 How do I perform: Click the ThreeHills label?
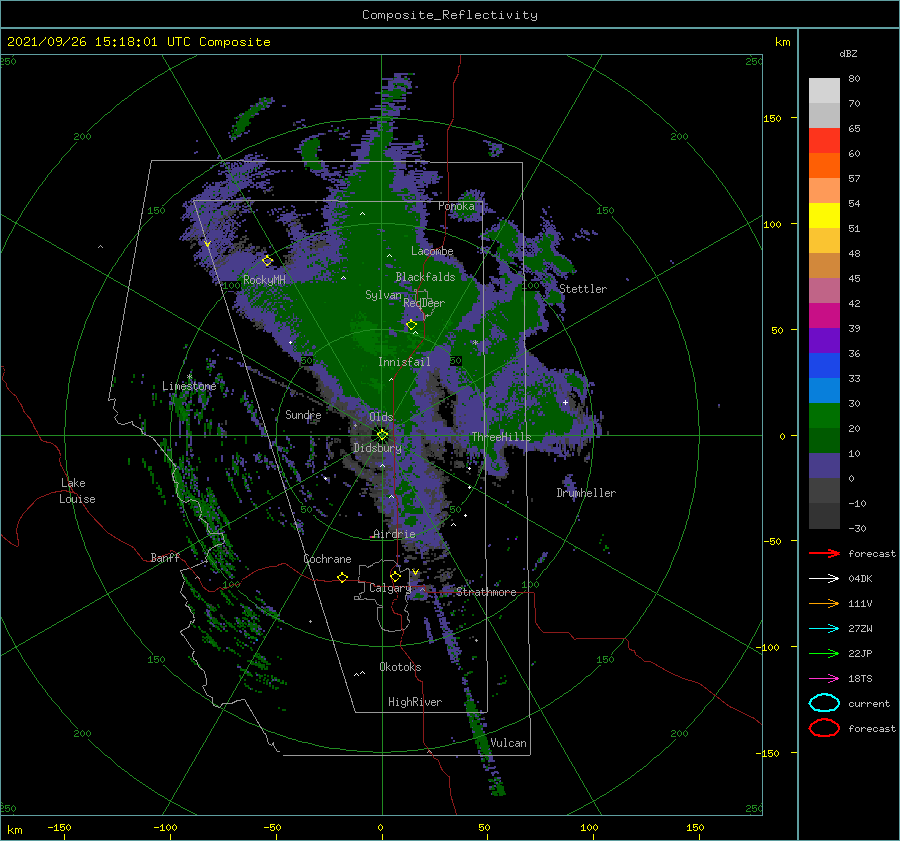click(502, 437)
